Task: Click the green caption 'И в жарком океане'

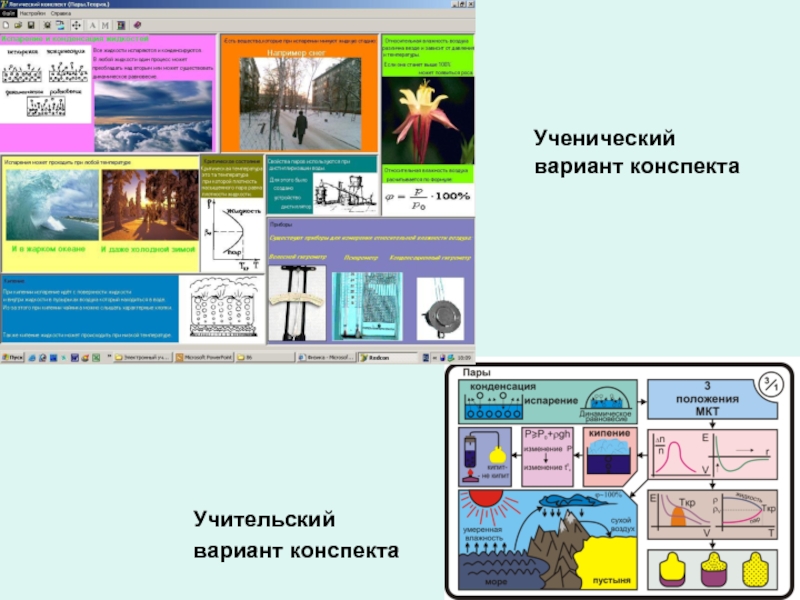Action: pos(49,249)
